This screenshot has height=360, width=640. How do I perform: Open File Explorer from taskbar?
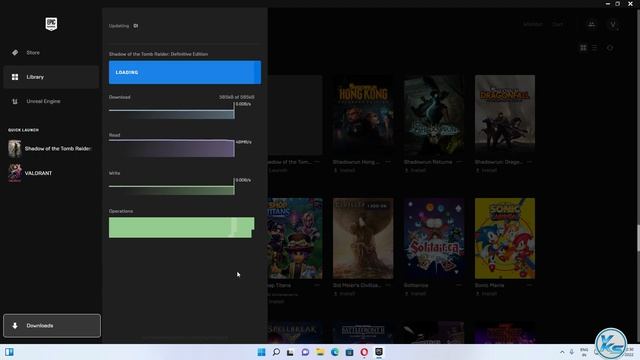tap(320, 352)
